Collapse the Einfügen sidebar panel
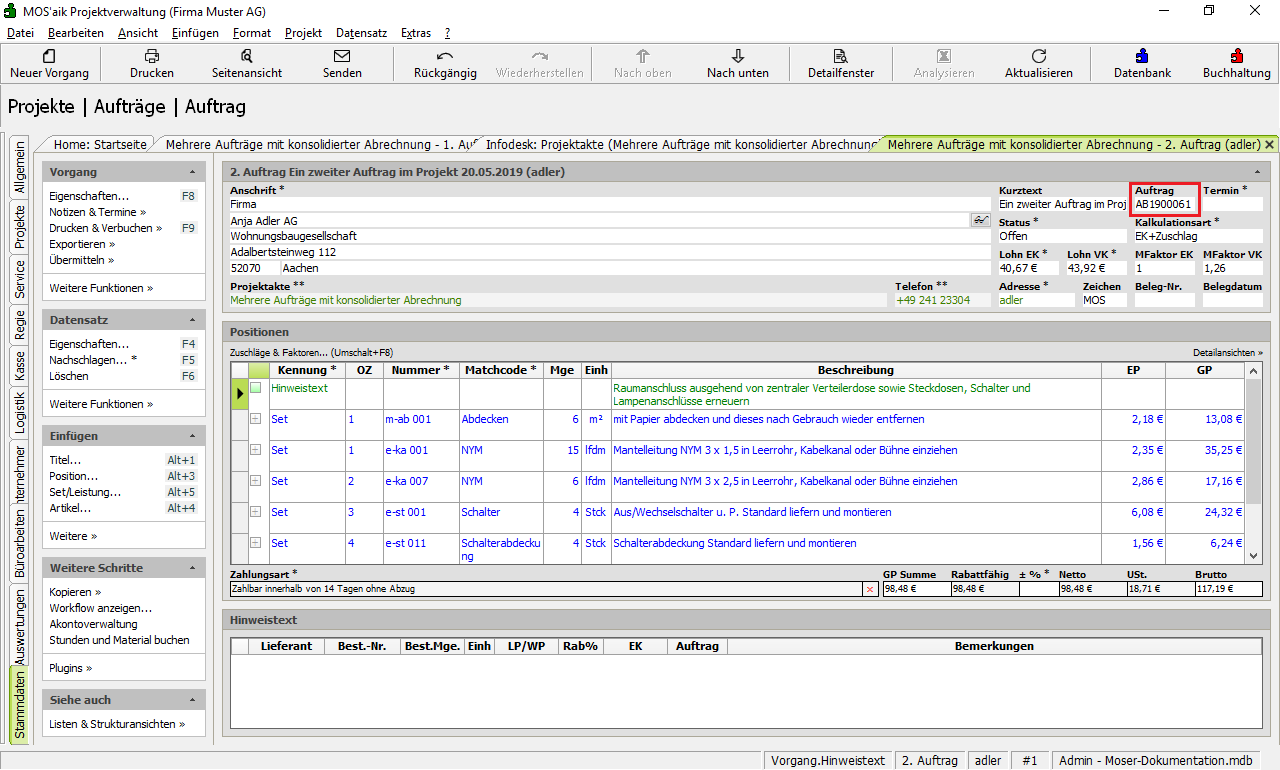The height and width of the screenshot is (770, 1280). coord(193,436)
